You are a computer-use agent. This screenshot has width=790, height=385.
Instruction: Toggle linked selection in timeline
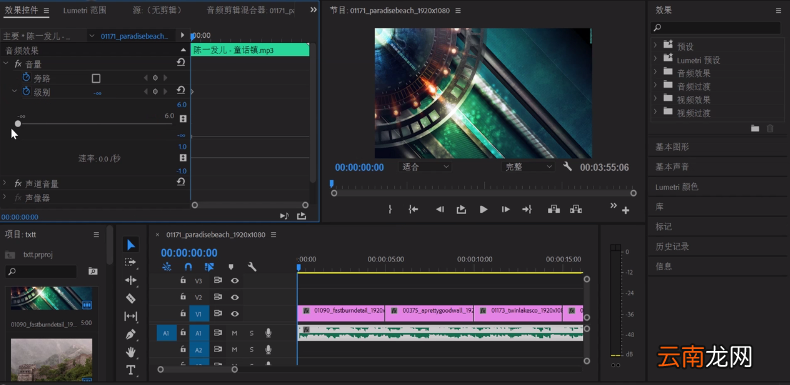(x=209, y=267)
